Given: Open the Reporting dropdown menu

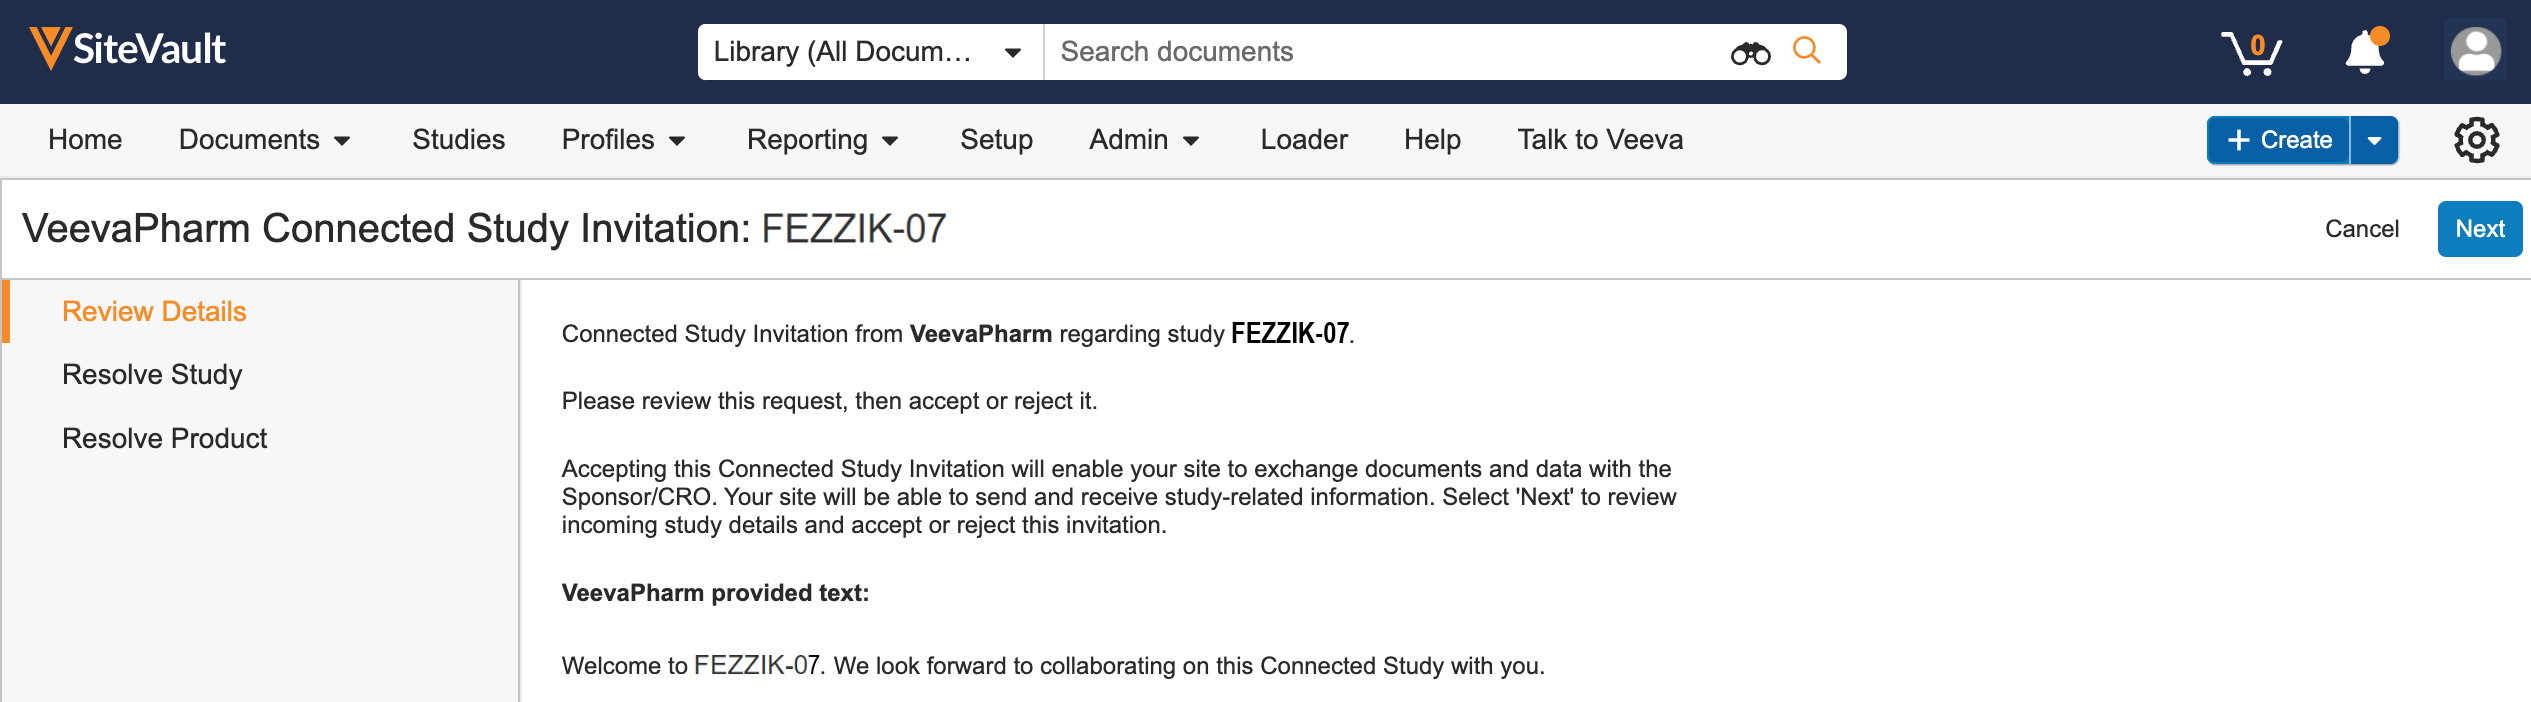Looking at the screenshot, I should (822, 140).
